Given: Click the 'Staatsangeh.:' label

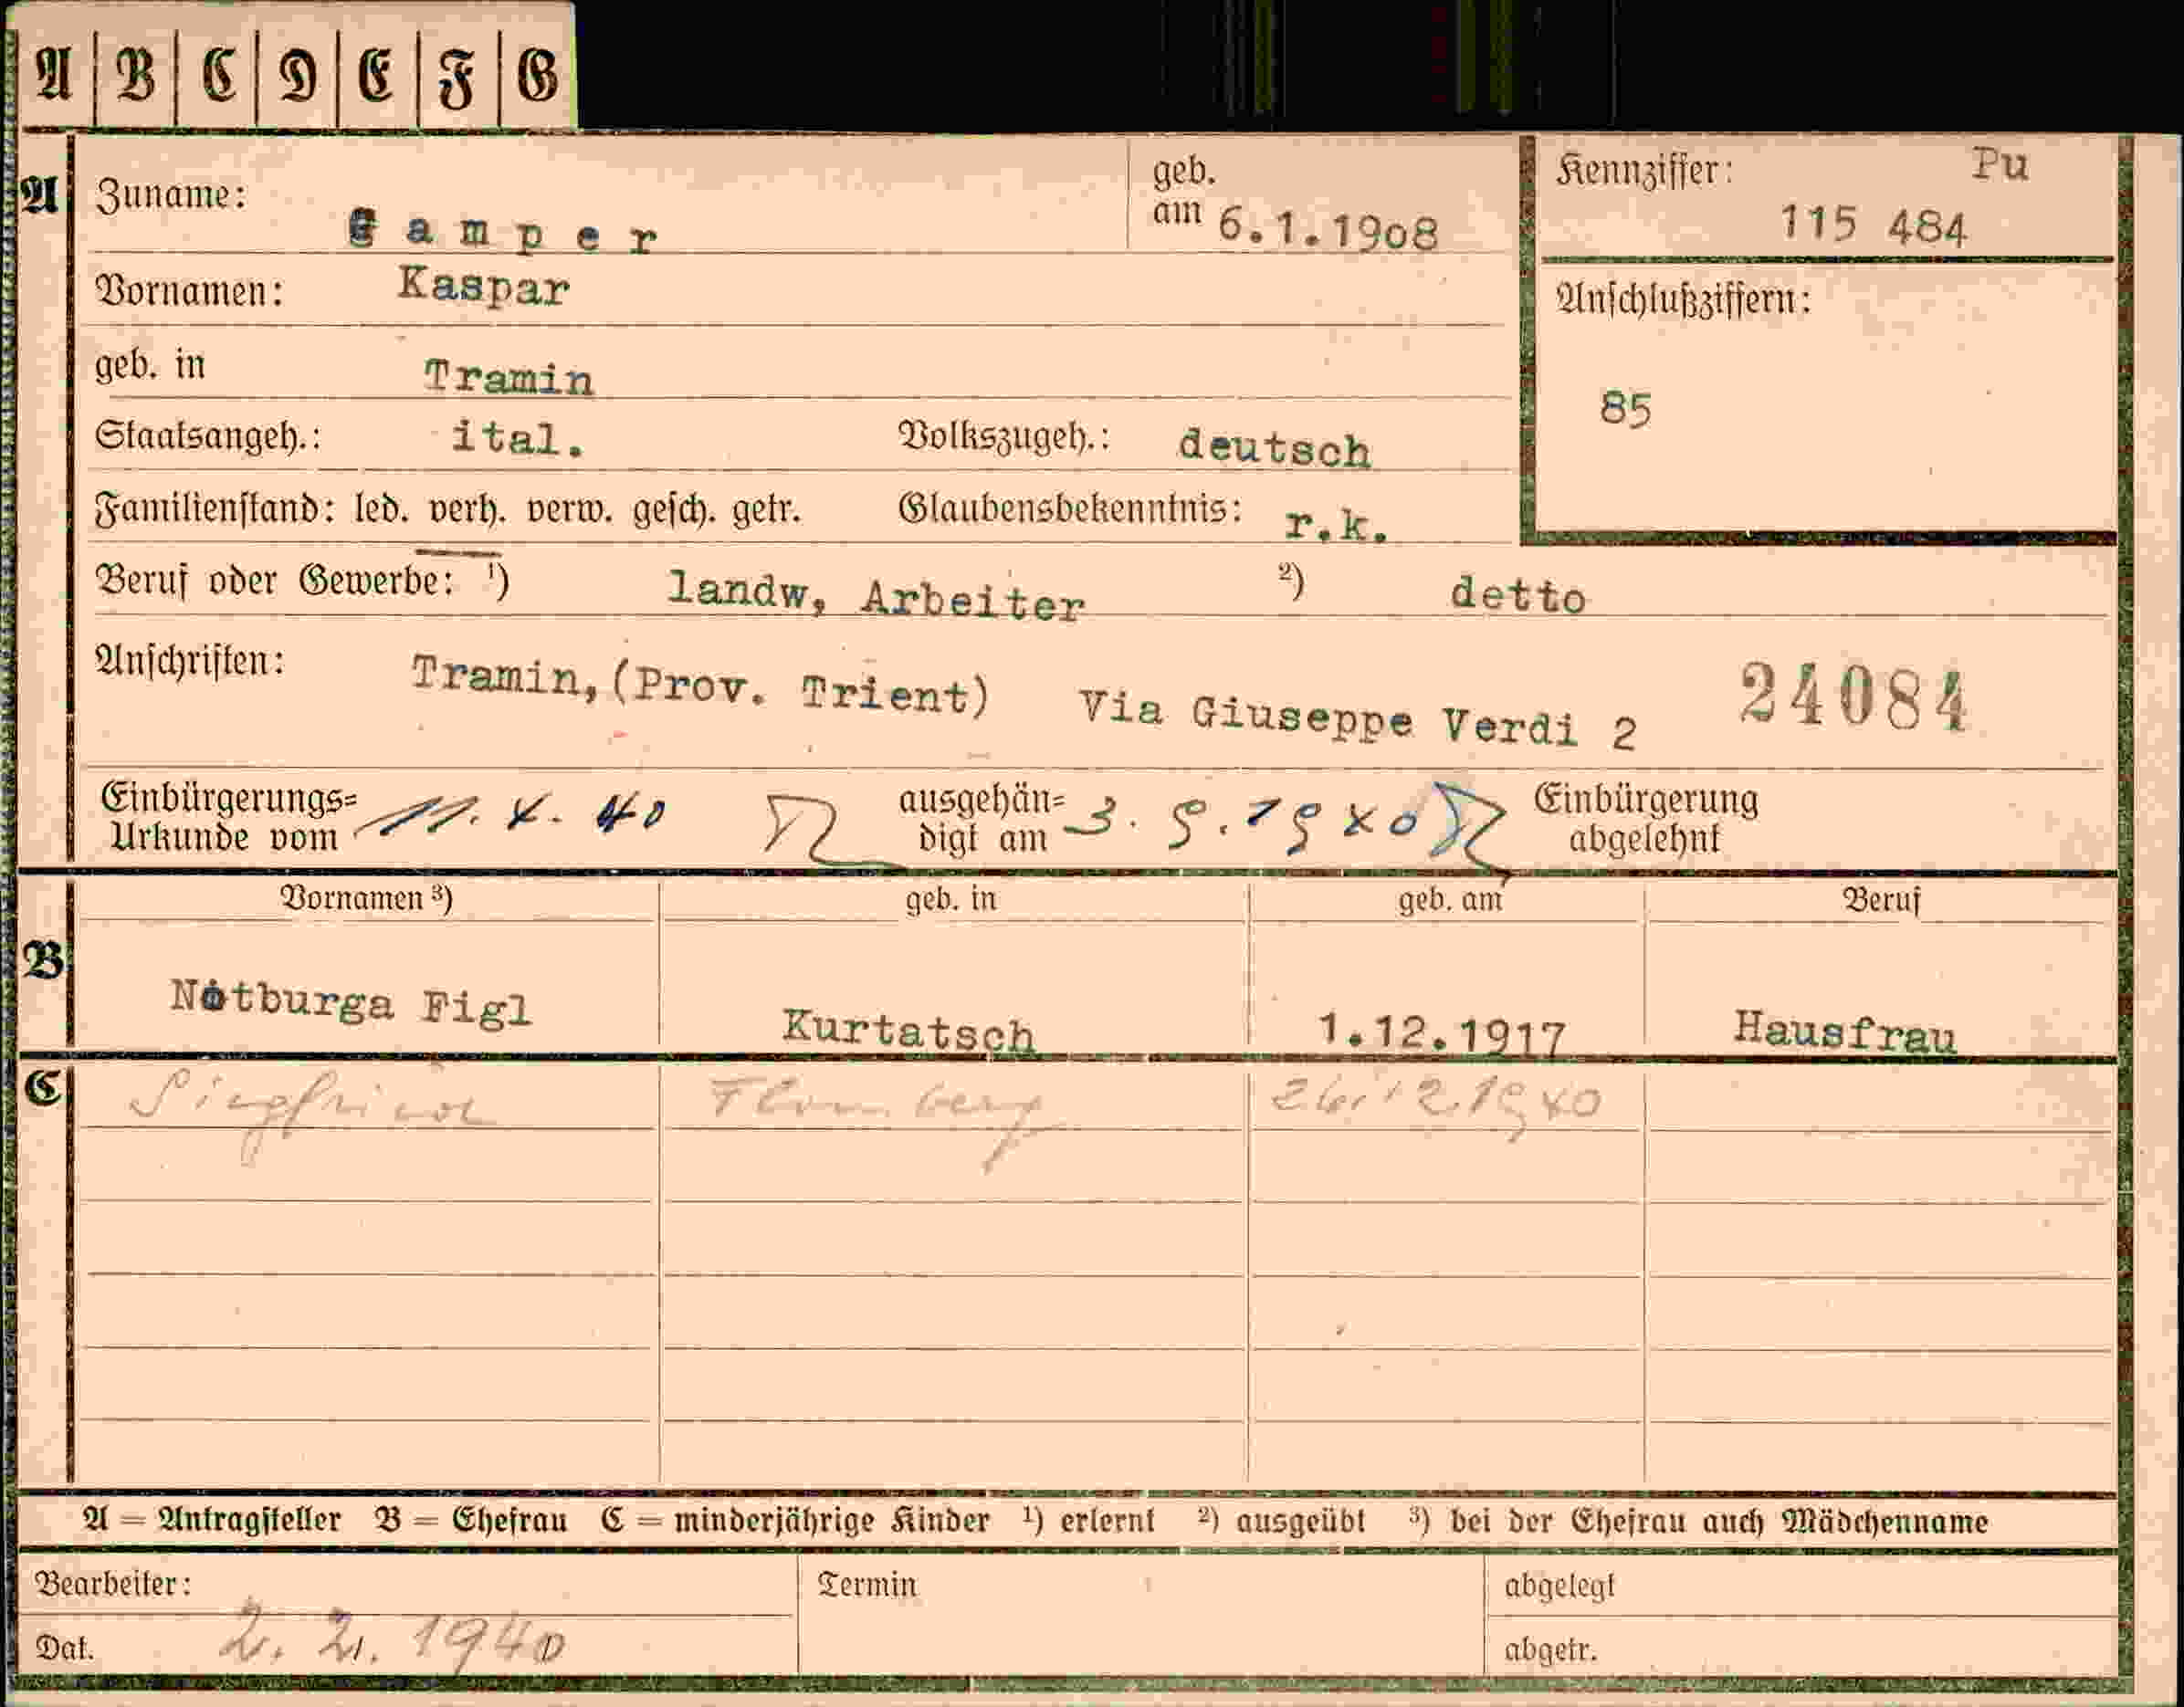Looking at the screenshot, I should pos(208,437).
